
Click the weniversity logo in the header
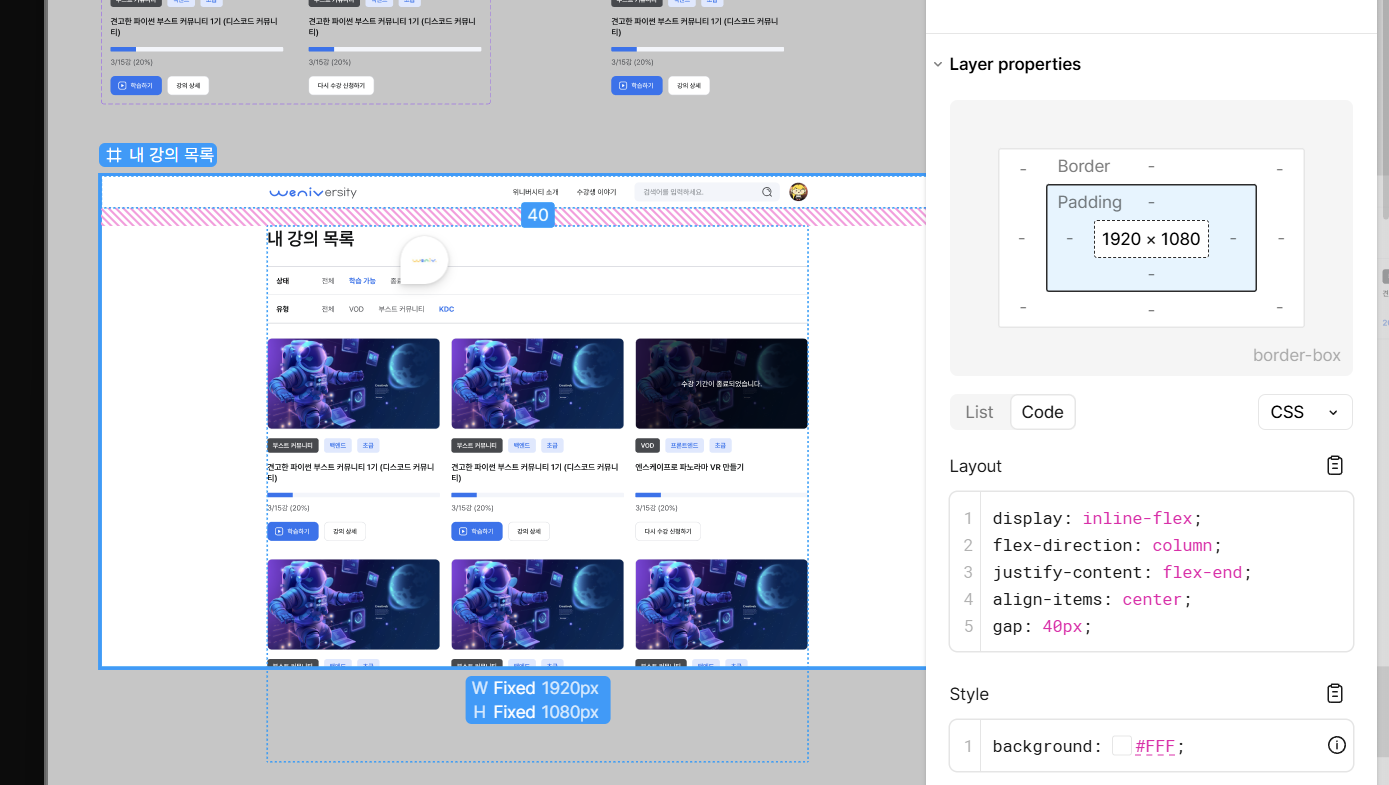click(313, 192)
